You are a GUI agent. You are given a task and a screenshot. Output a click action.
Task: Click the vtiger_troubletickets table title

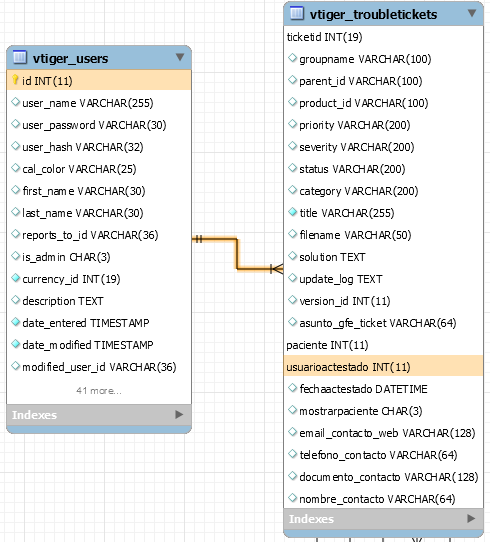click(373, 14)
